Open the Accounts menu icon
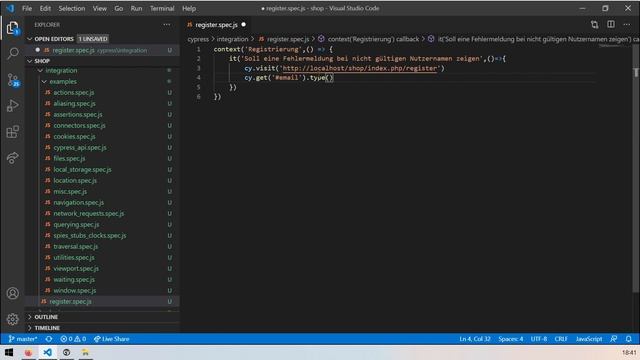 coord(13,293)
